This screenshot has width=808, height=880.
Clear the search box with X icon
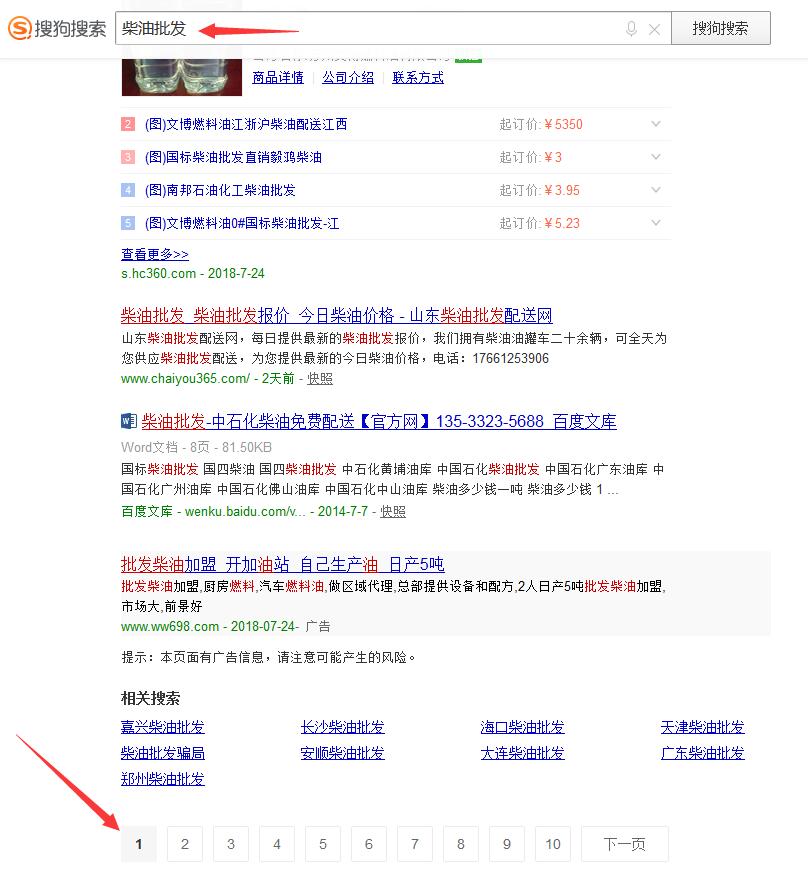tap(654, 29)
